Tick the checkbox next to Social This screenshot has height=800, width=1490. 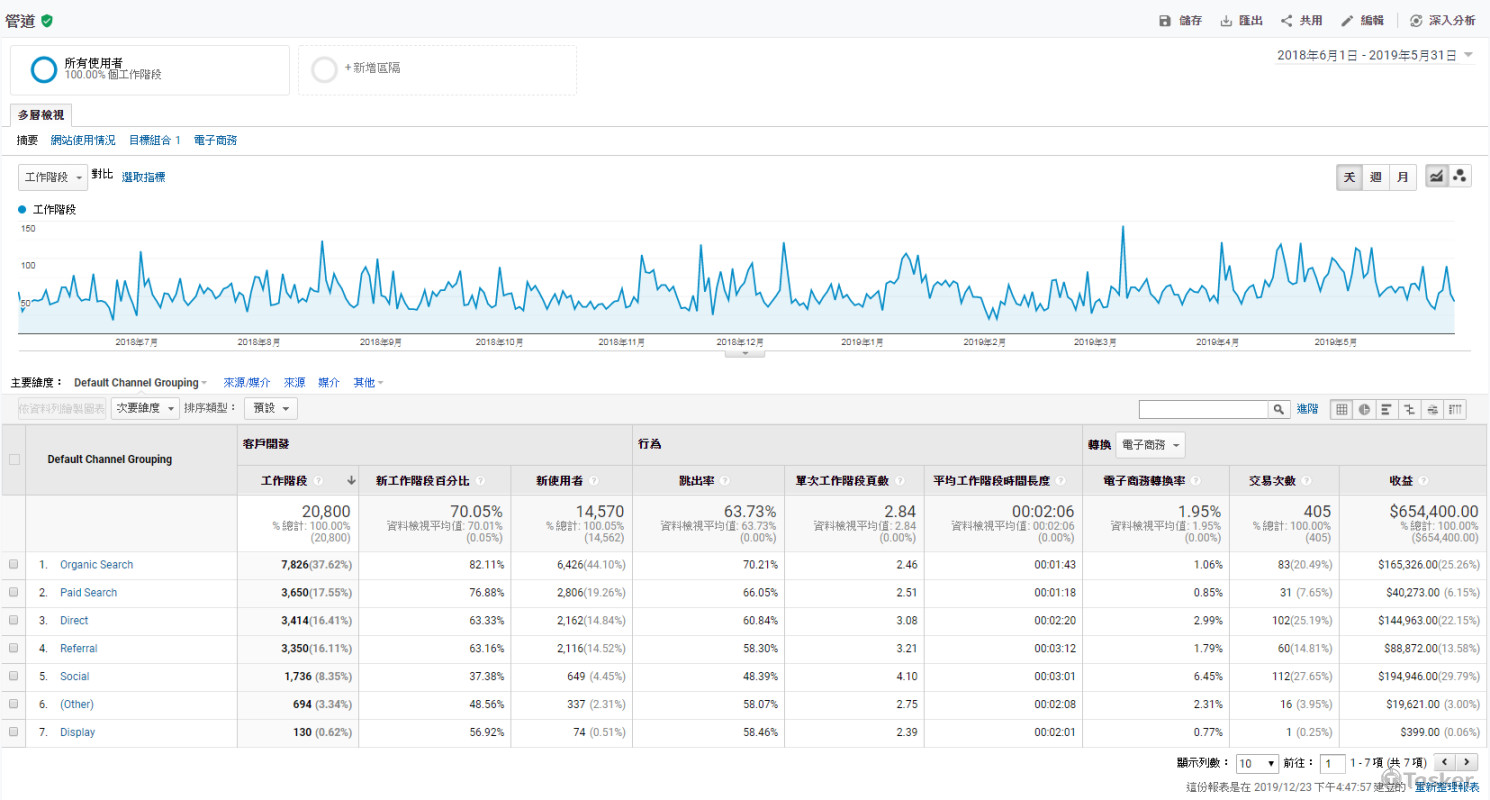tap(14, 677)
